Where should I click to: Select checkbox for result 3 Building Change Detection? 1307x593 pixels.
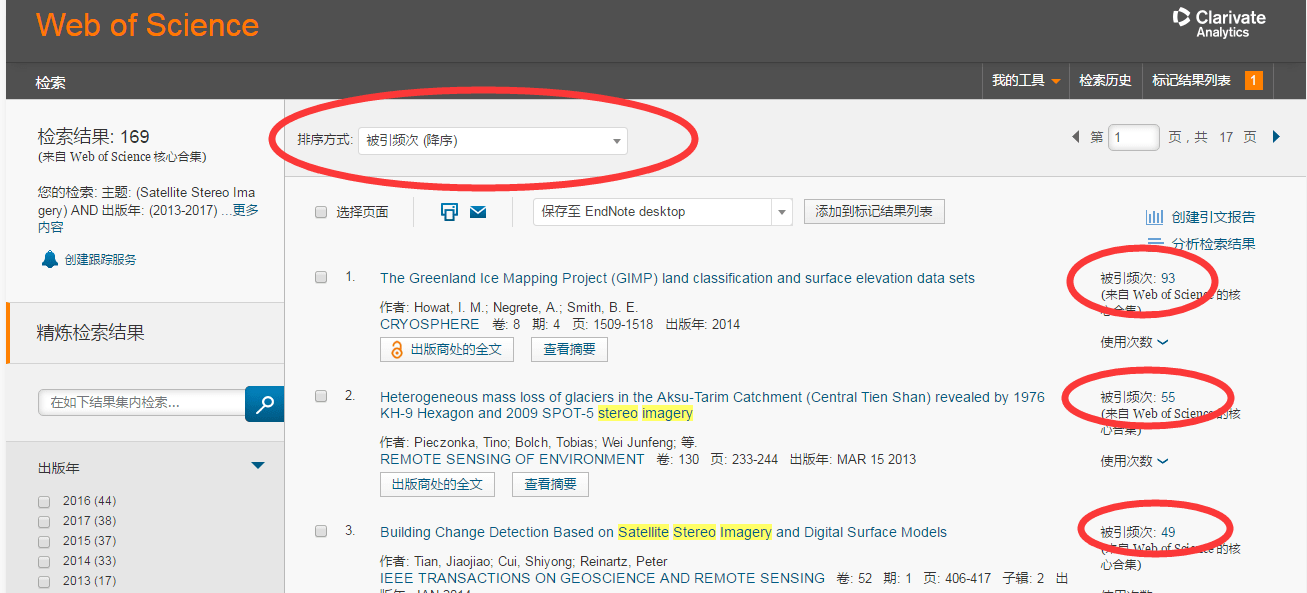pos(321,531)
